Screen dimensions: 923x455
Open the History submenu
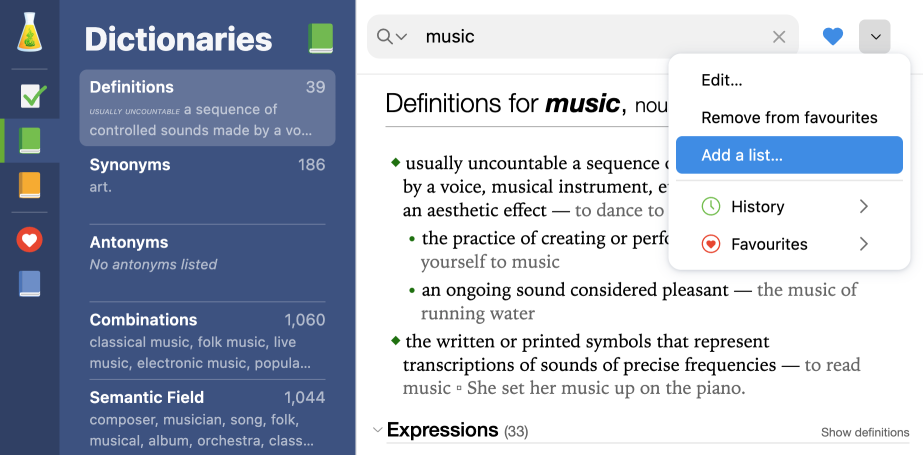785,207
